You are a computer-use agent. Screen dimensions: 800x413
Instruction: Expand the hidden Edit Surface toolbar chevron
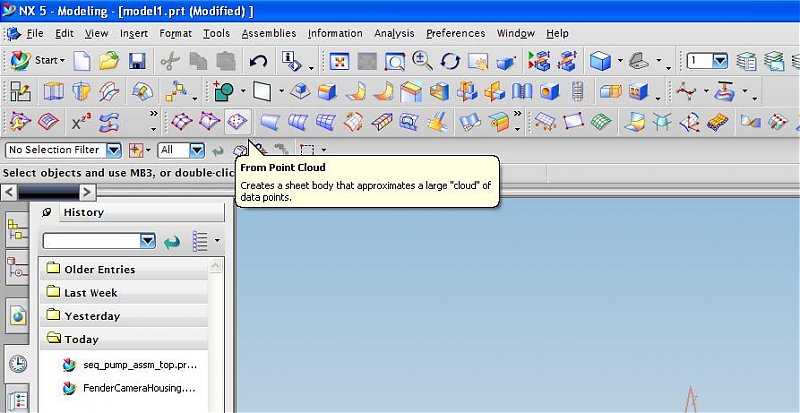153,116
